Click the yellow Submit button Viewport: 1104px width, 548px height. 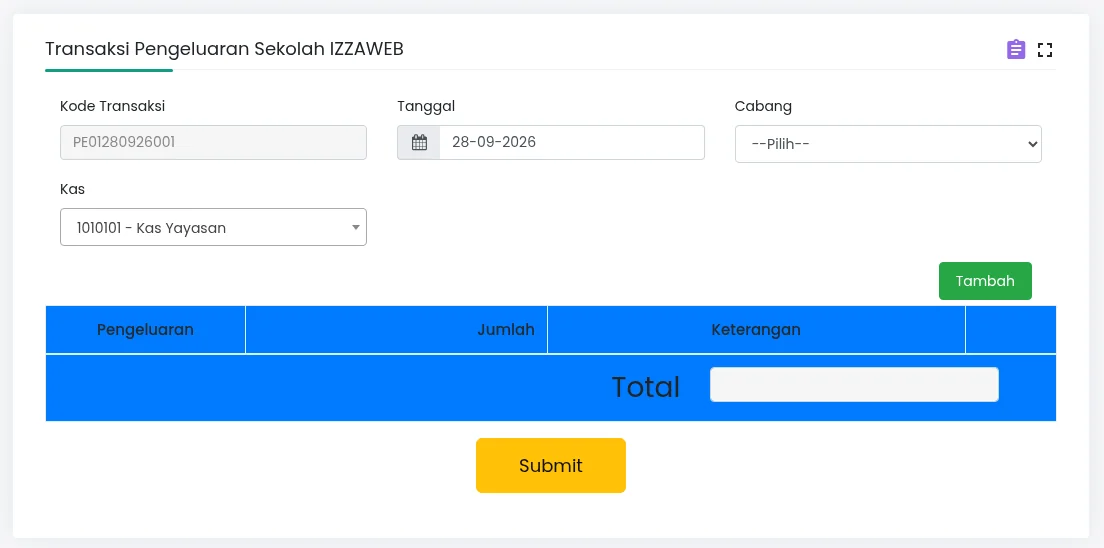[551, 466]
